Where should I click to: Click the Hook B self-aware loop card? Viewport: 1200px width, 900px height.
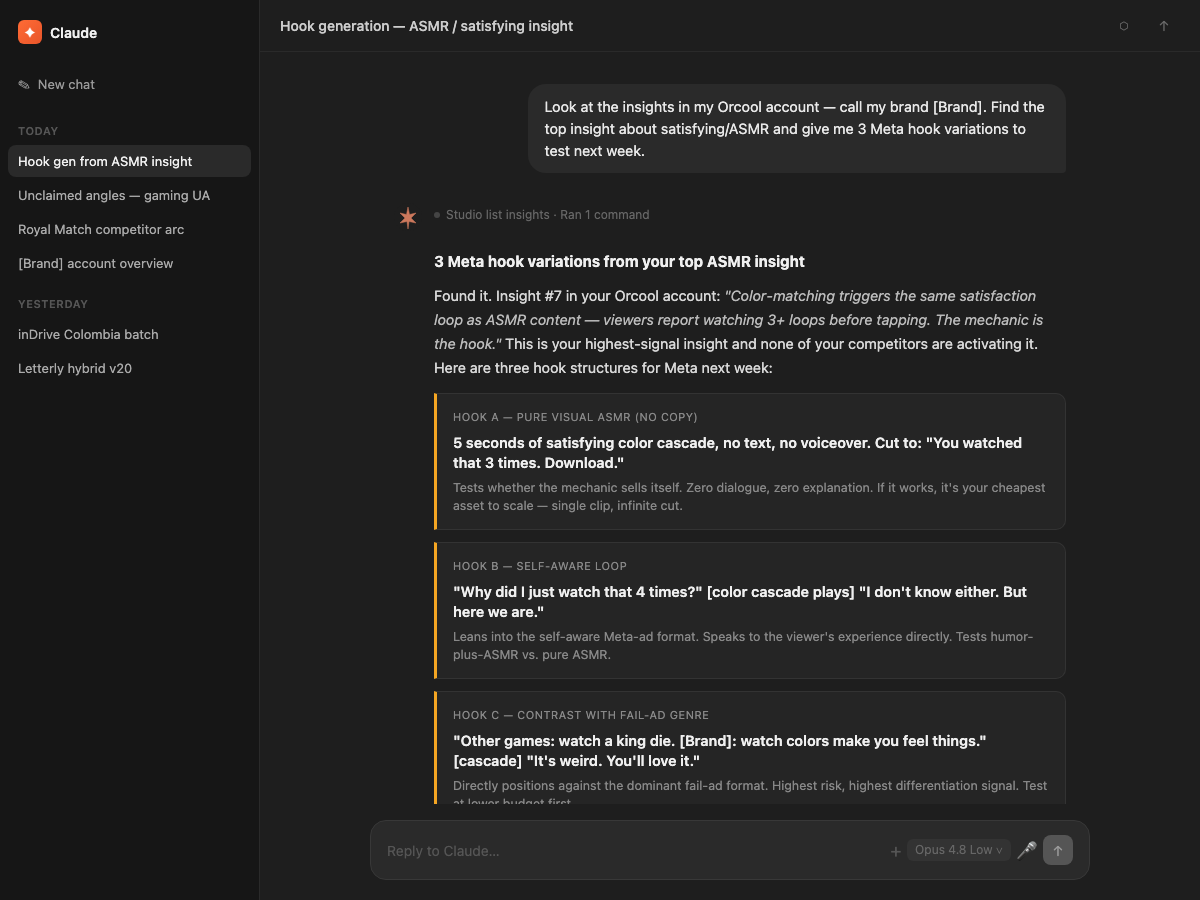(750, 610)
